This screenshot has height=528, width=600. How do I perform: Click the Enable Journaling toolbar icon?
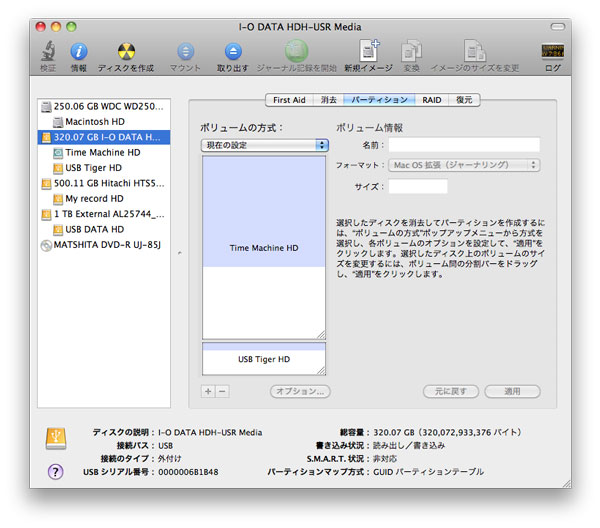[297, 51]
